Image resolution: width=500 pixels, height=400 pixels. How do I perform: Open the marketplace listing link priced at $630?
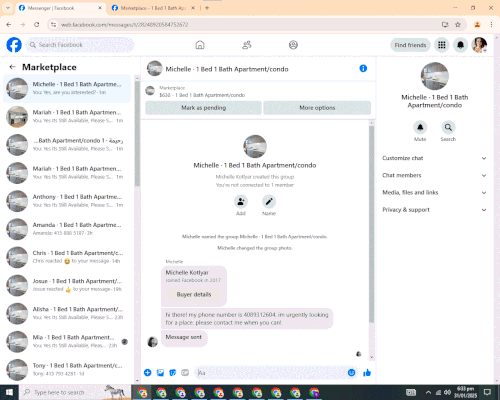202,95
